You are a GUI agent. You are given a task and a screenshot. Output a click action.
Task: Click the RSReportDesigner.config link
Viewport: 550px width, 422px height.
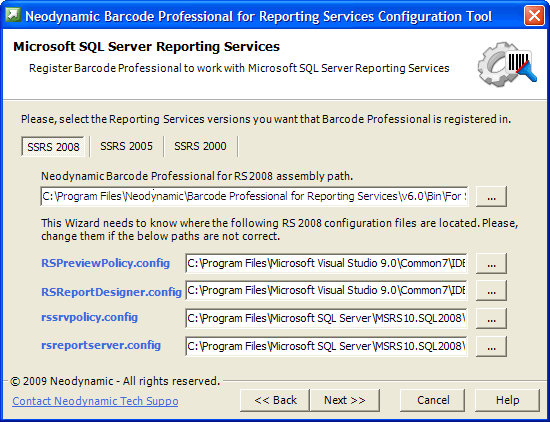pyautogui.click(x=111, y=292)
